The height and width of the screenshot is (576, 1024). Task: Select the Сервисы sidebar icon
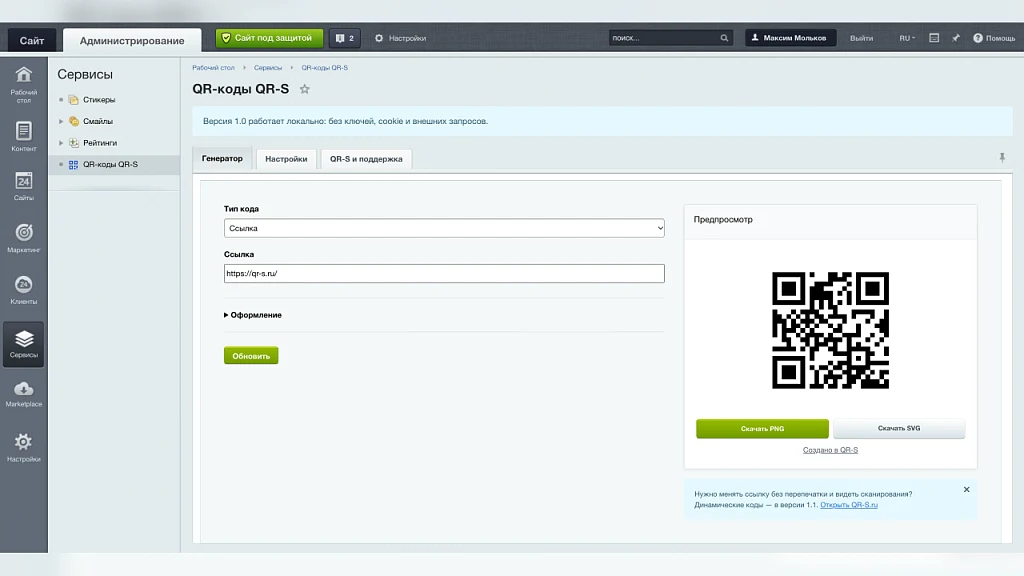point(24,344)
